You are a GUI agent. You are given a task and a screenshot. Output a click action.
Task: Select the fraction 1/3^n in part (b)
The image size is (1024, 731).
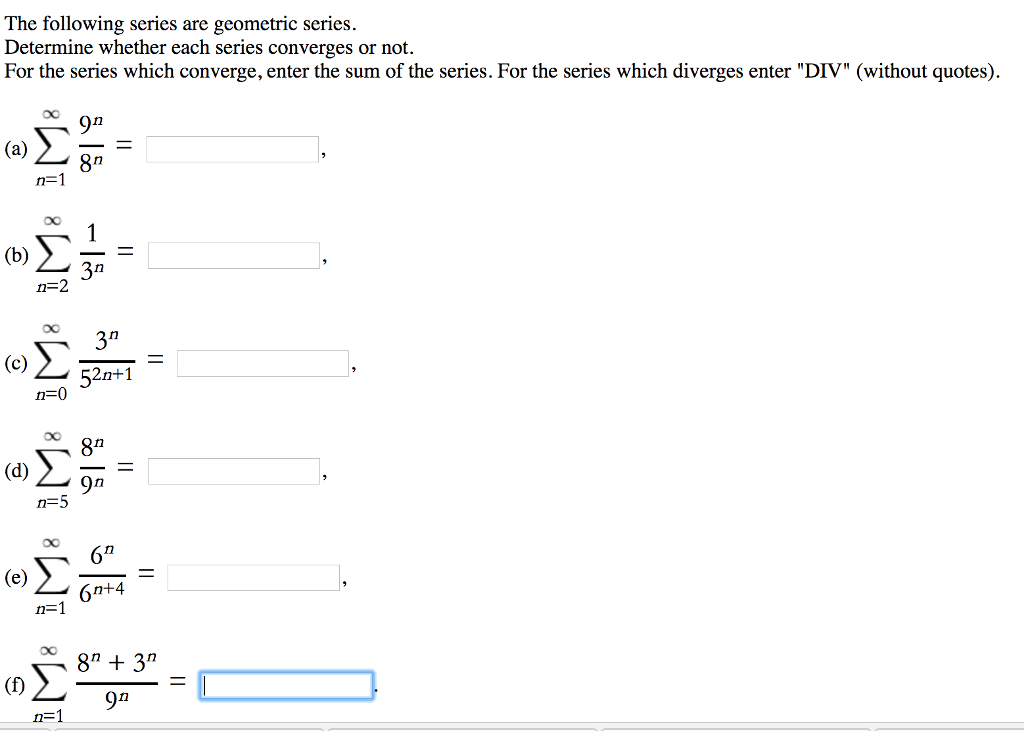93,251
